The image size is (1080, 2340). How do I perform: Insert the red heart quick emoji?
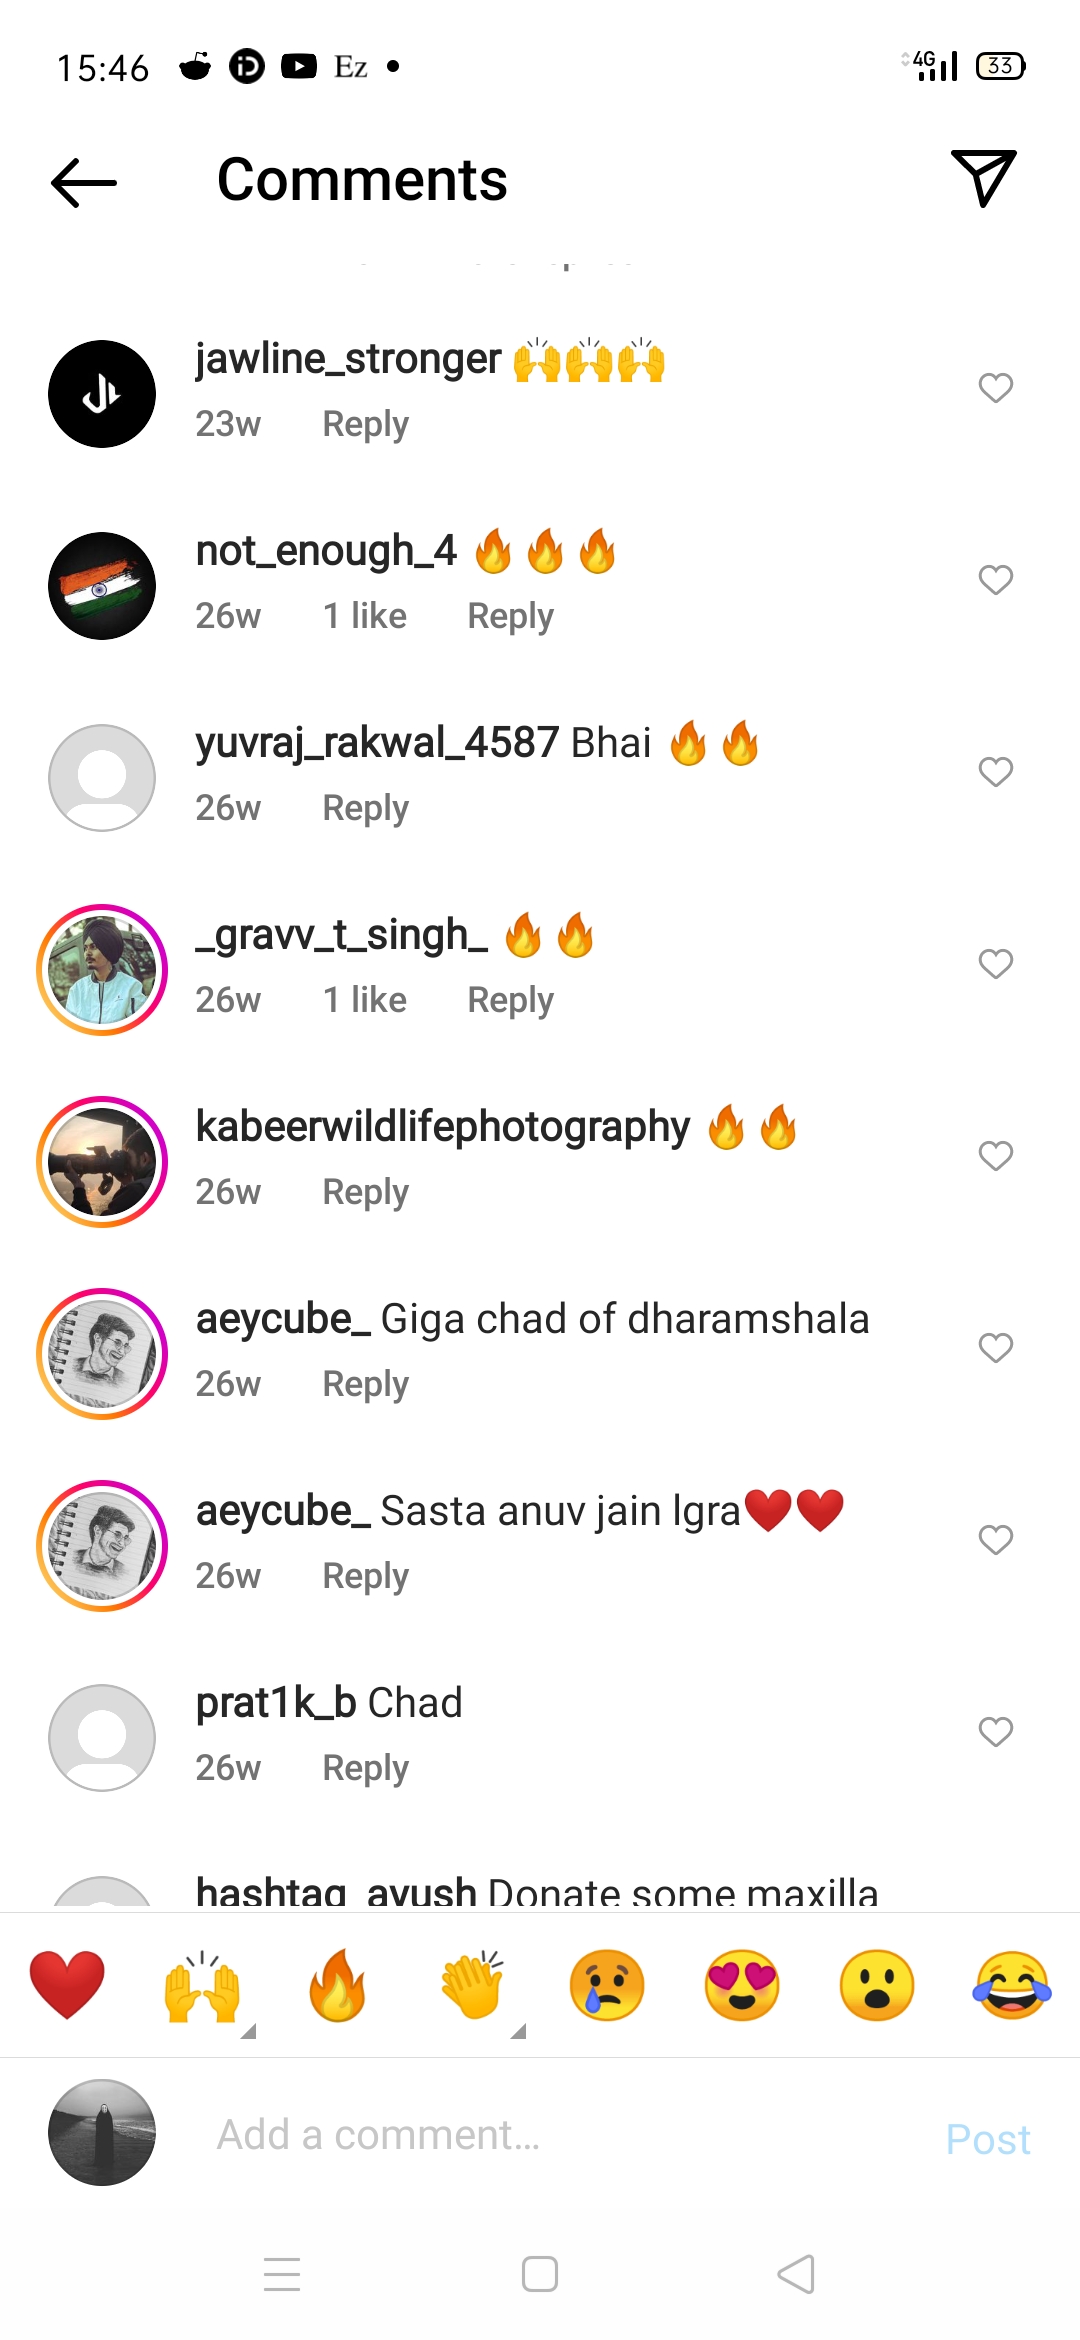coord(67,1985)
